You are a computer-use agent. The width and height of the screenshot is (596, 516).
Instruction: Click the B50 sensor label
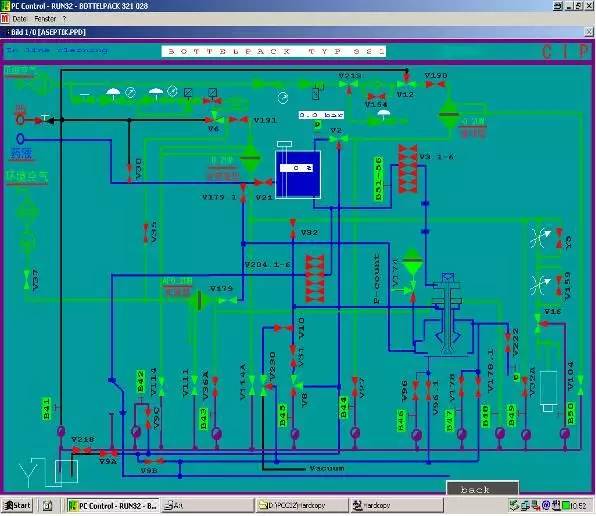pyautogui.click(x=570, y=414)
